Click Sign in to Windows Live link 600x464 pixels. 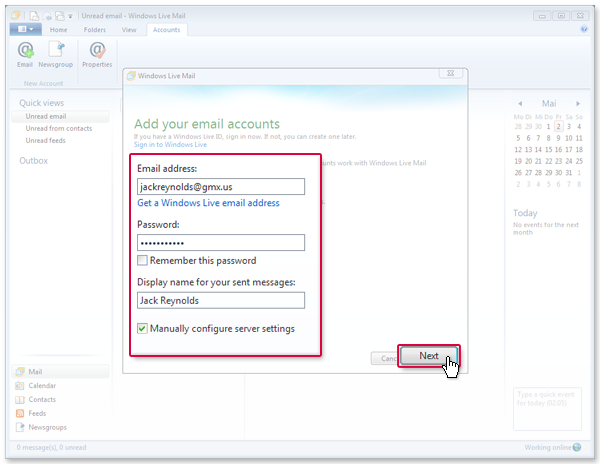click(170, 145)
